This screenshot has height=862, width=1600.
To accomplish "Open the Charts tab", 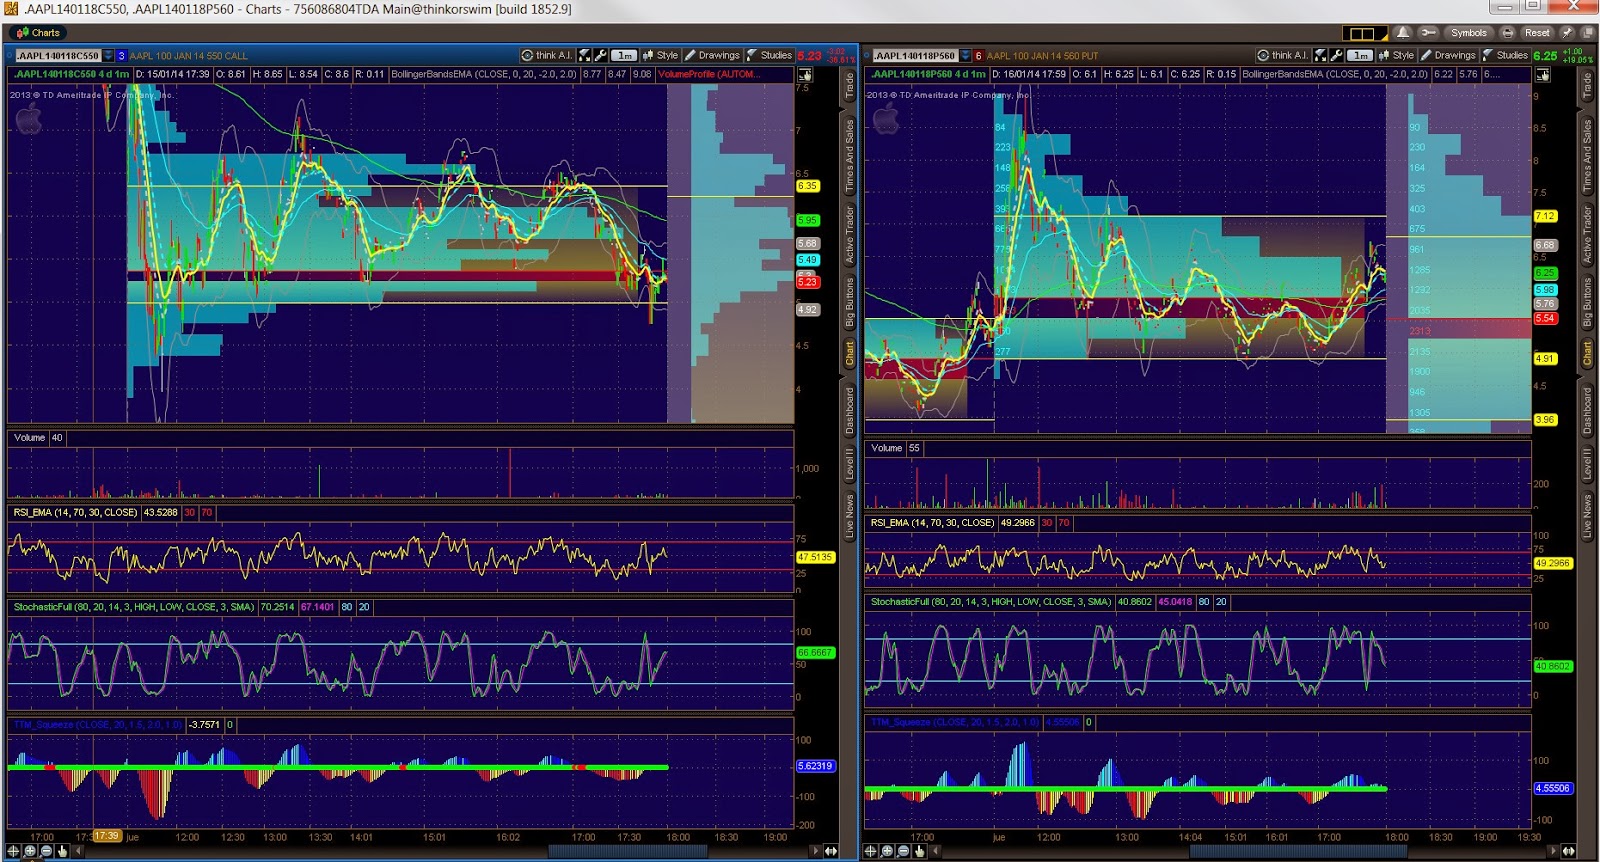I will tap(39, 33).
